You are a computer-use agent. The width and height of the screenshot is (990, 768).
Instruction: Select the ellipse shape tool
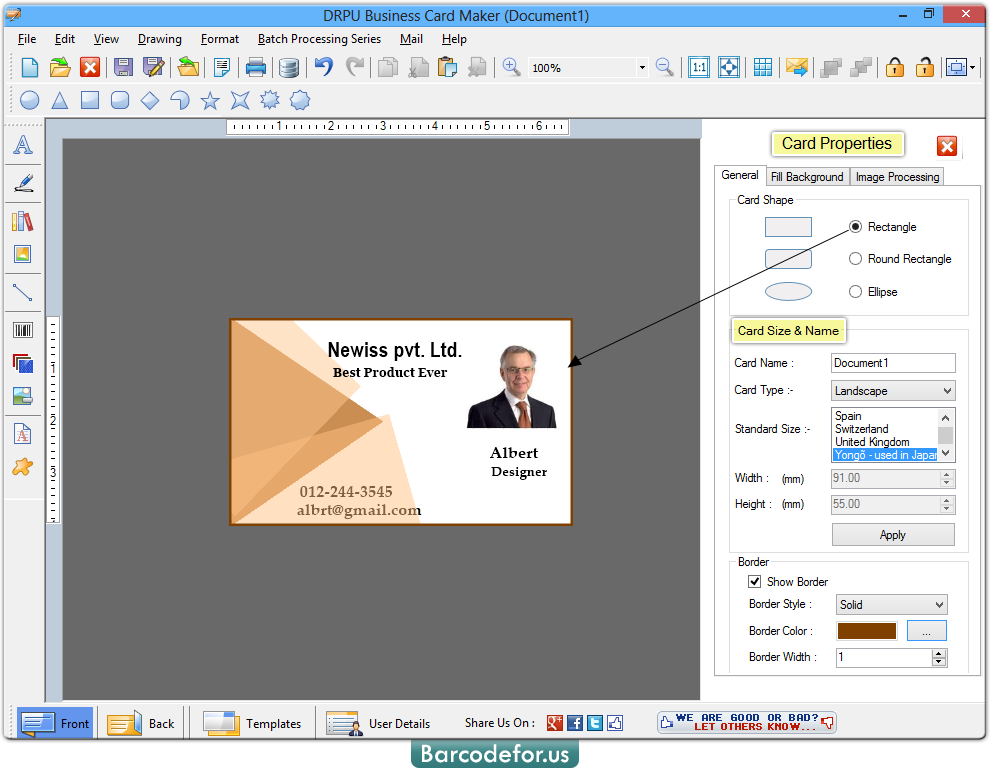click(x=30, y=100)
